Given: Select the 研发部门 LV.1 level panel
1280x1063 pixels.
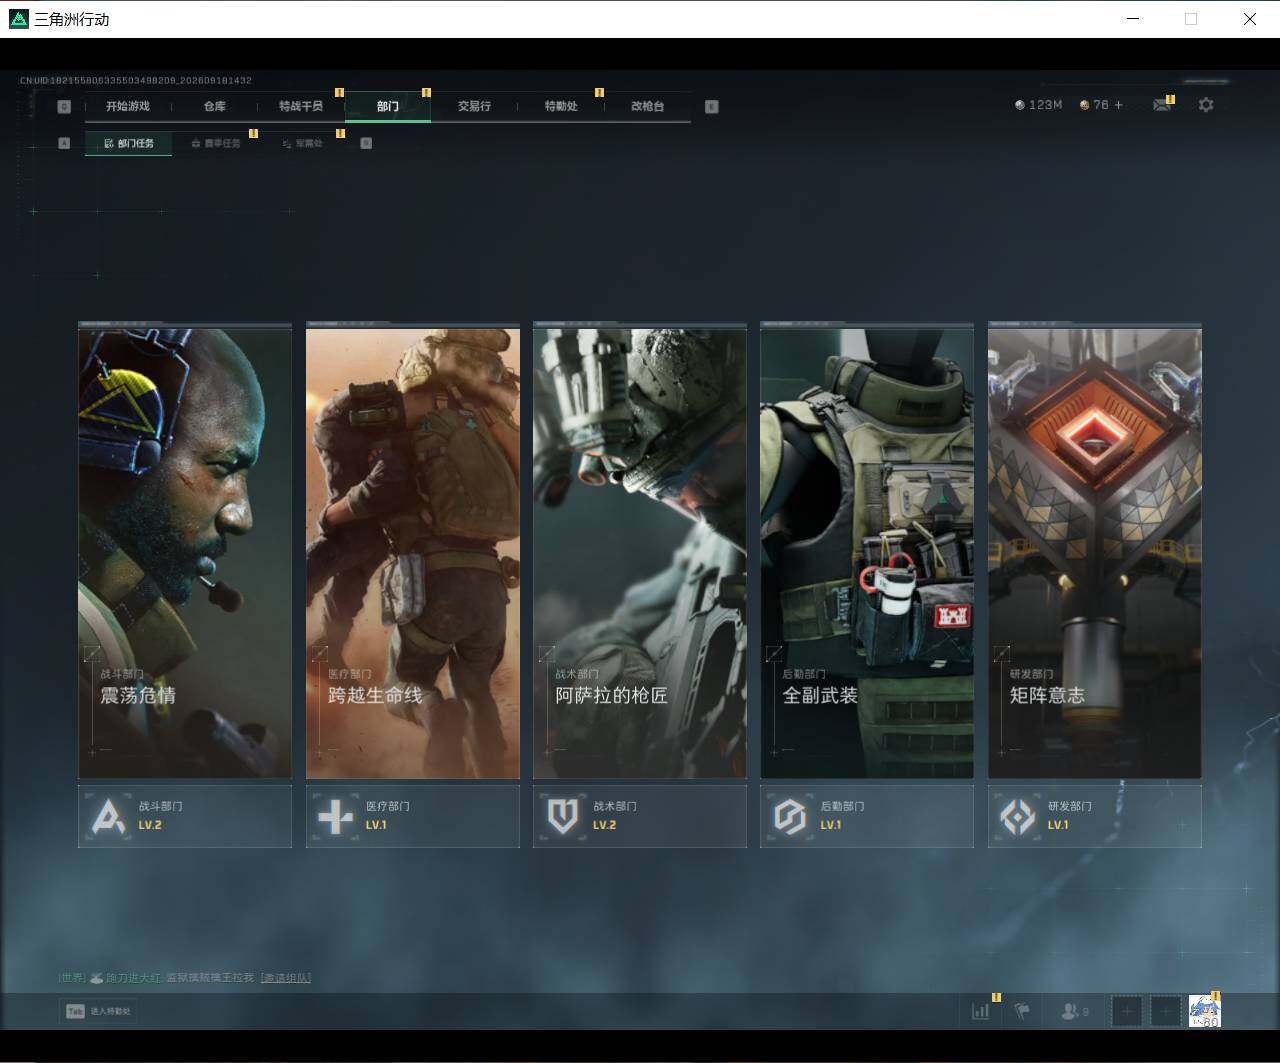Looking at the screenshot, I should pyautogui.click(x=1095, y=816).
